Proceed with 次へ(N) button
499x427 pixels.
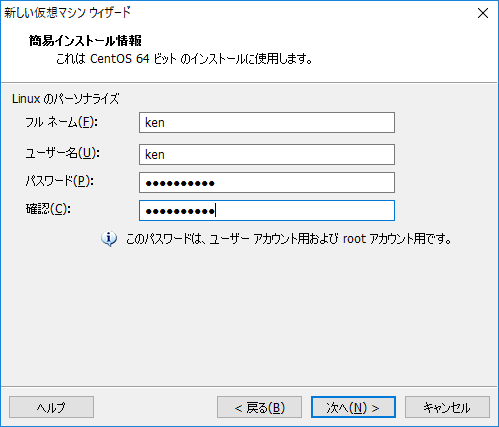point(353,407)
